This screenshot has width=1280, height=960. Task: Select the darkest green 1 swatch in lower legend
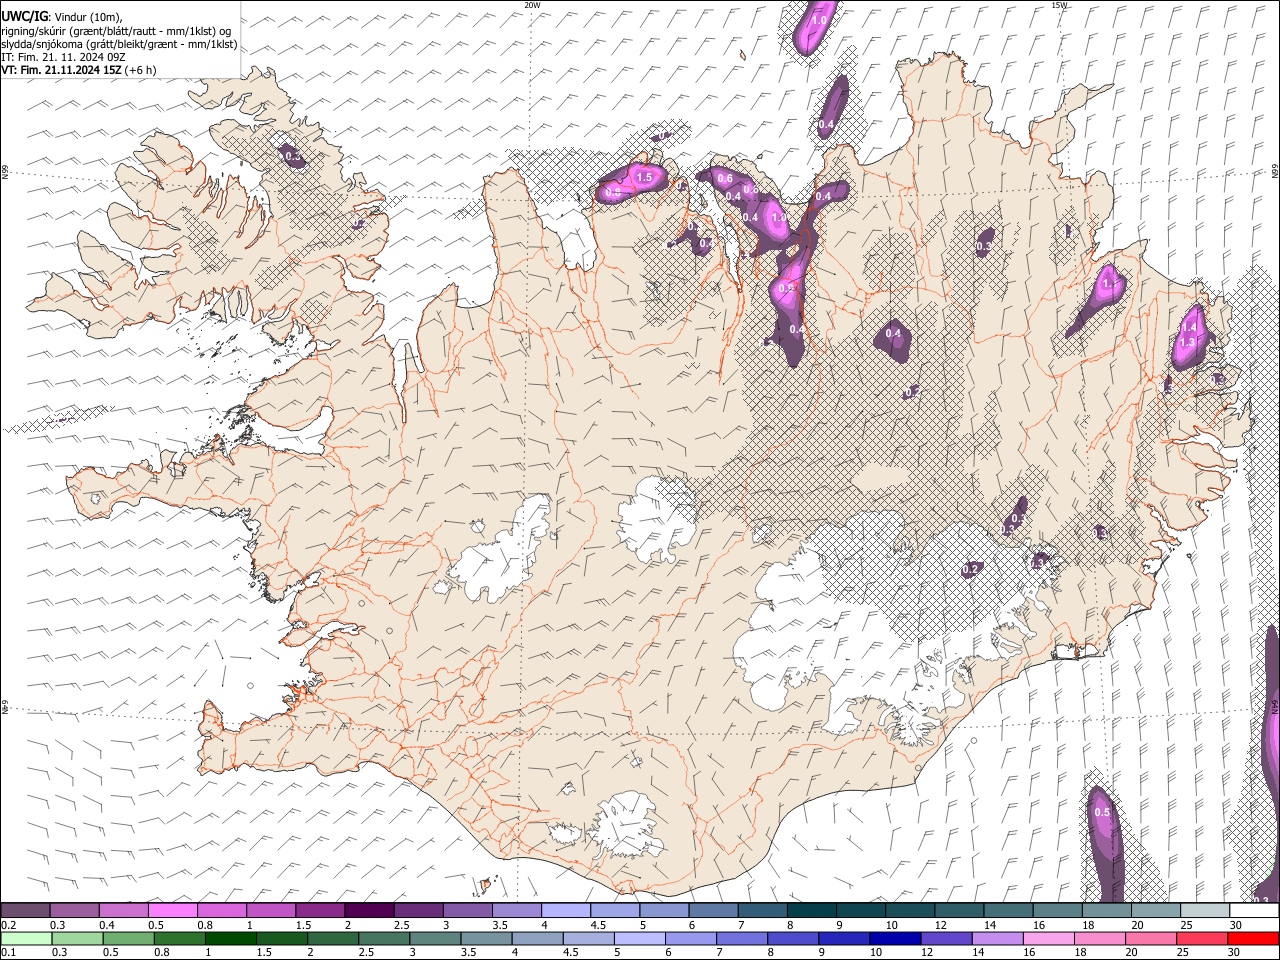tap(230, 938)
